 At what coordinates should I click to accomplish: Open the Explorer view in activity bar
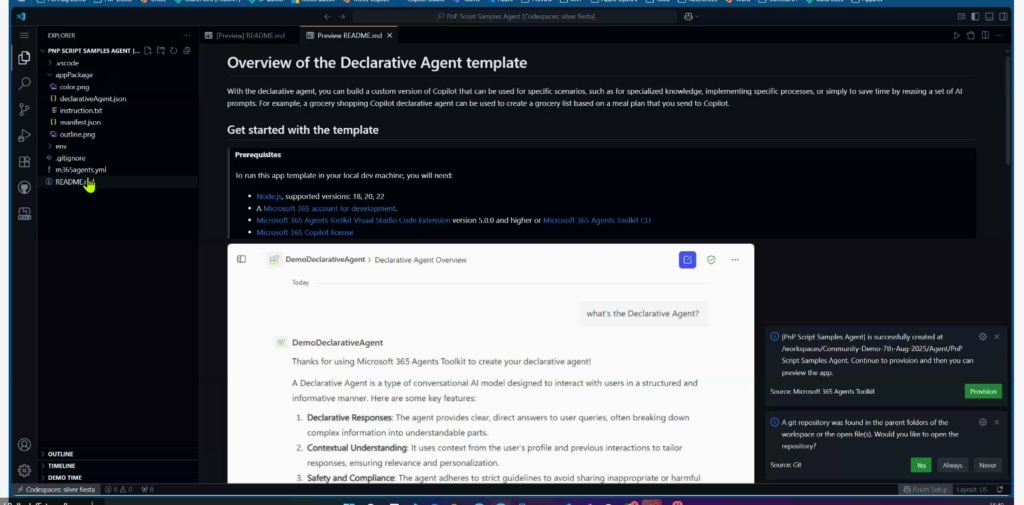point(24,58)
